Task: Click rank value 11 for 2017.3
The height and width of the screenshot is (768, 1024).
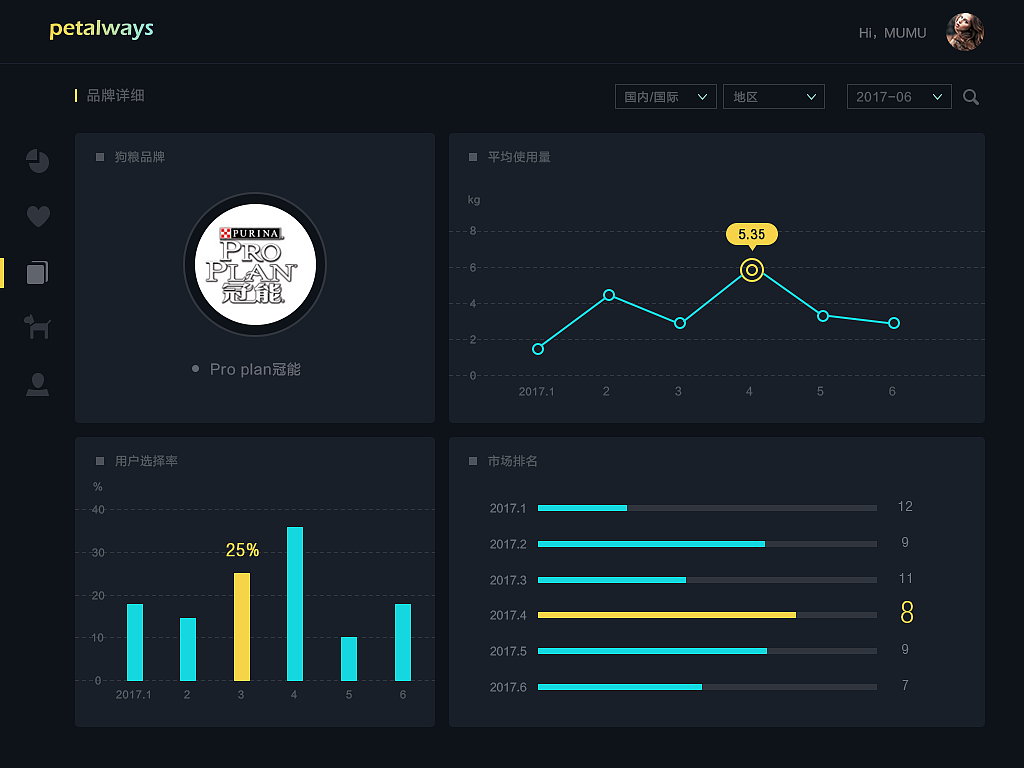Action: tap(905, 578)
